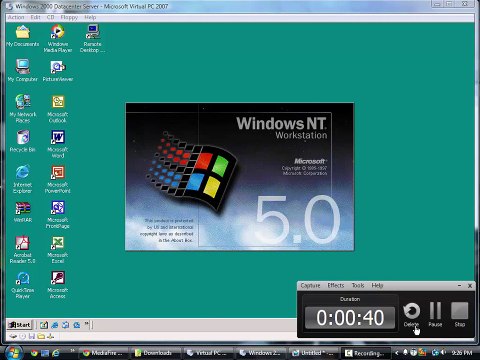This screenshot has height=360, width=480.
Task: Open the Effects menu in recorder
Action: (336, 285)
